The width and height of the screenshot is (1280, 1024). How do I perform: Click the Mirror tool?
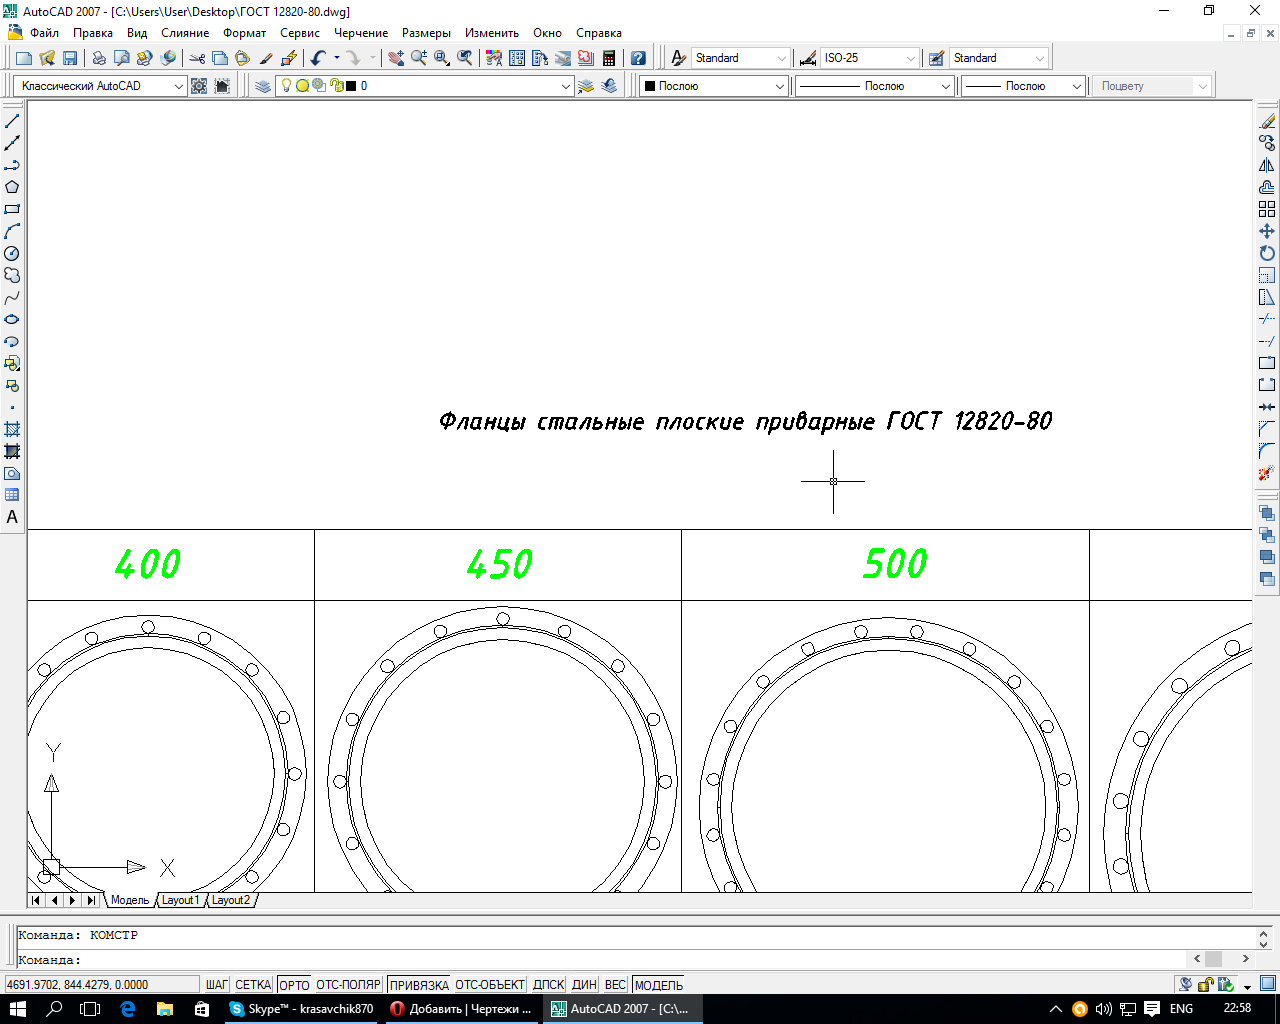pyautogui.click(x=1267, y=165)
